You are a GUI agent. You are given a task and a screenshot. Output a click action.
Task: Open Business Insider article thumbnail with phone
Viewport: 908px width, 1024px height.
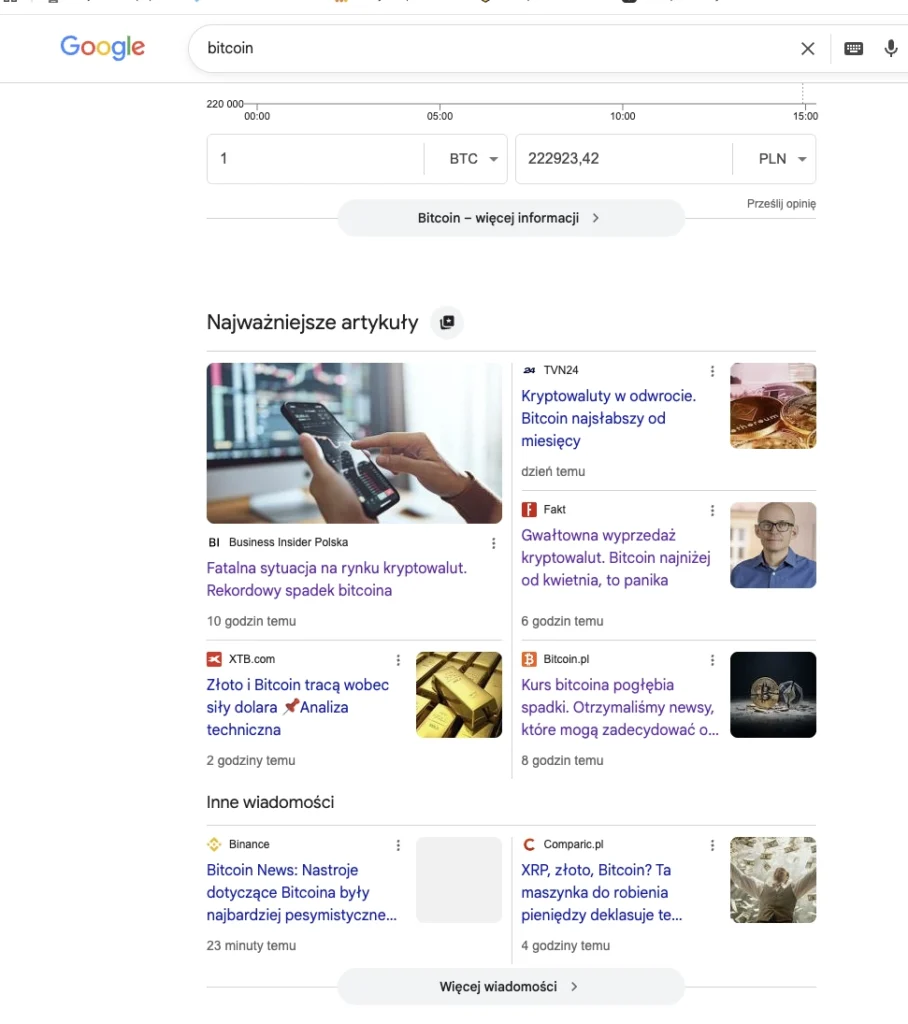coord(354,443)
